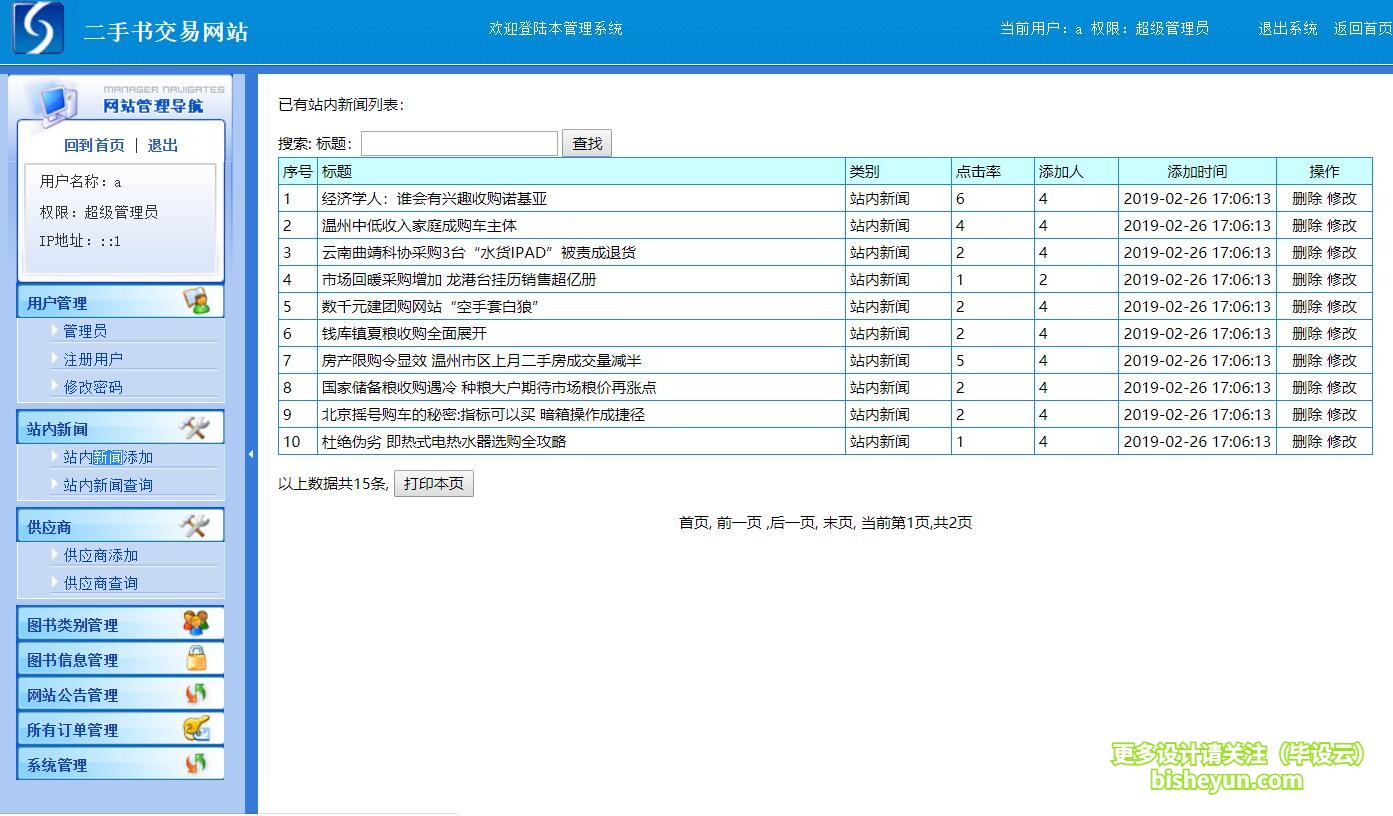The height and width of the screenshot is (816, 1393).
Task: Delete the news 经济学人：谁会有兴趣收购诺基亚
Action: pyautogui.click(x=1307, y=198)
